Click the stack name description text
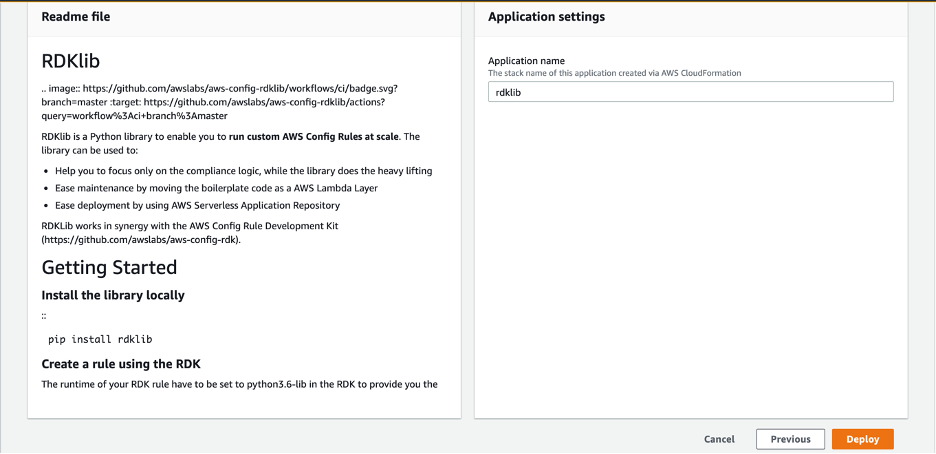The height and width of the screenshot is (454, 936). 615,73
